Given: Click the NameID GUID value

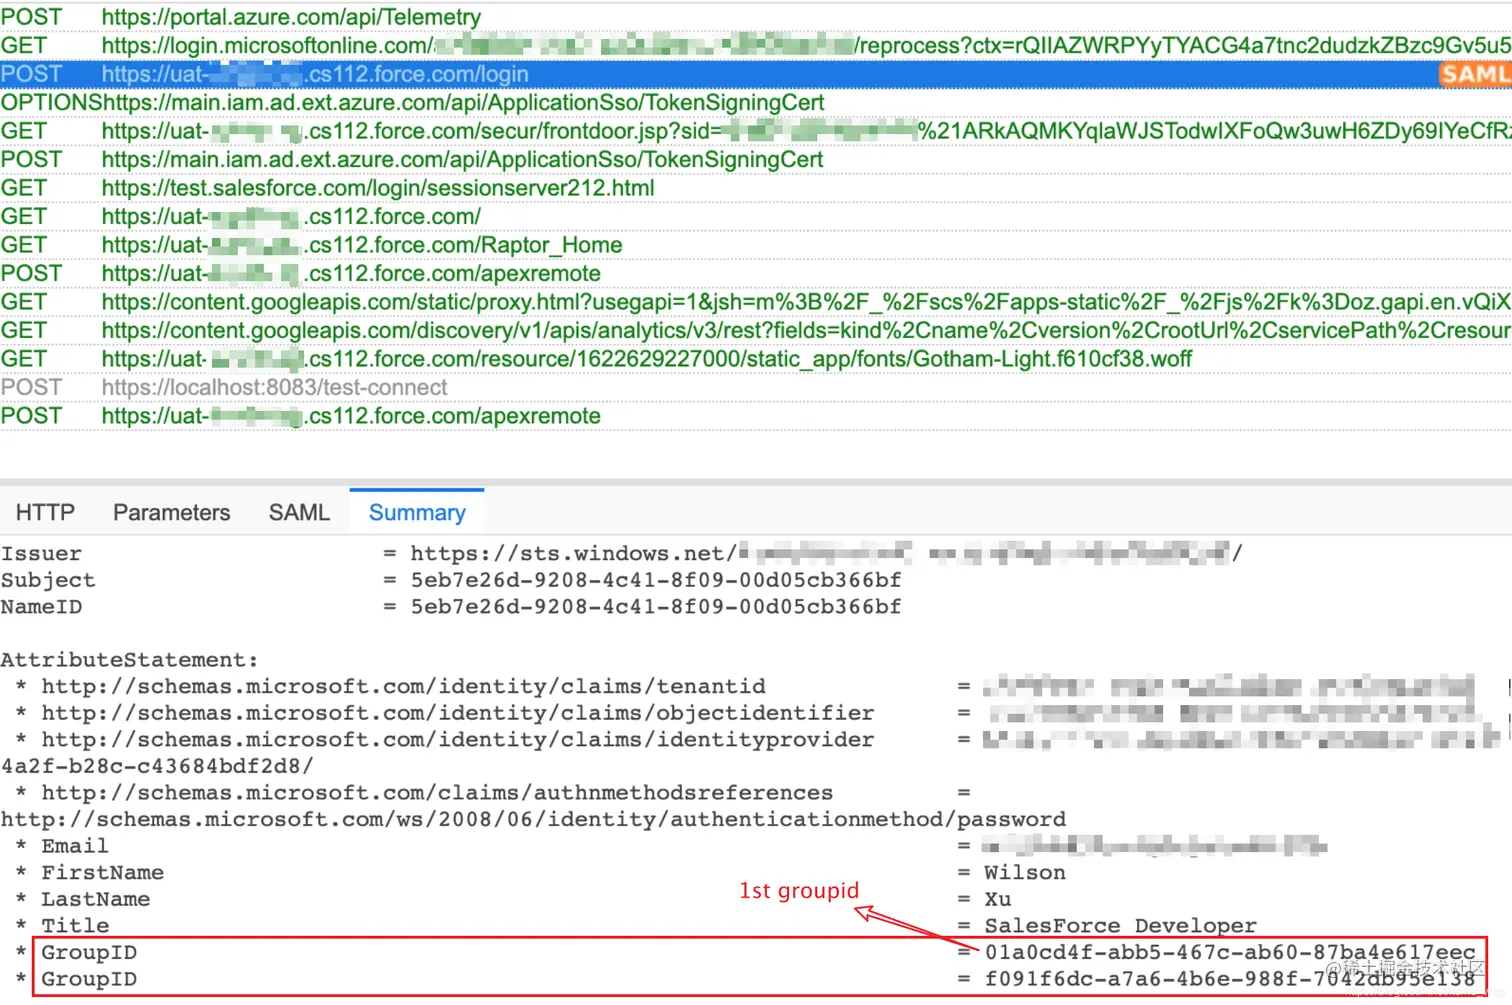Looking at the screenshot, I should [656, 606].
